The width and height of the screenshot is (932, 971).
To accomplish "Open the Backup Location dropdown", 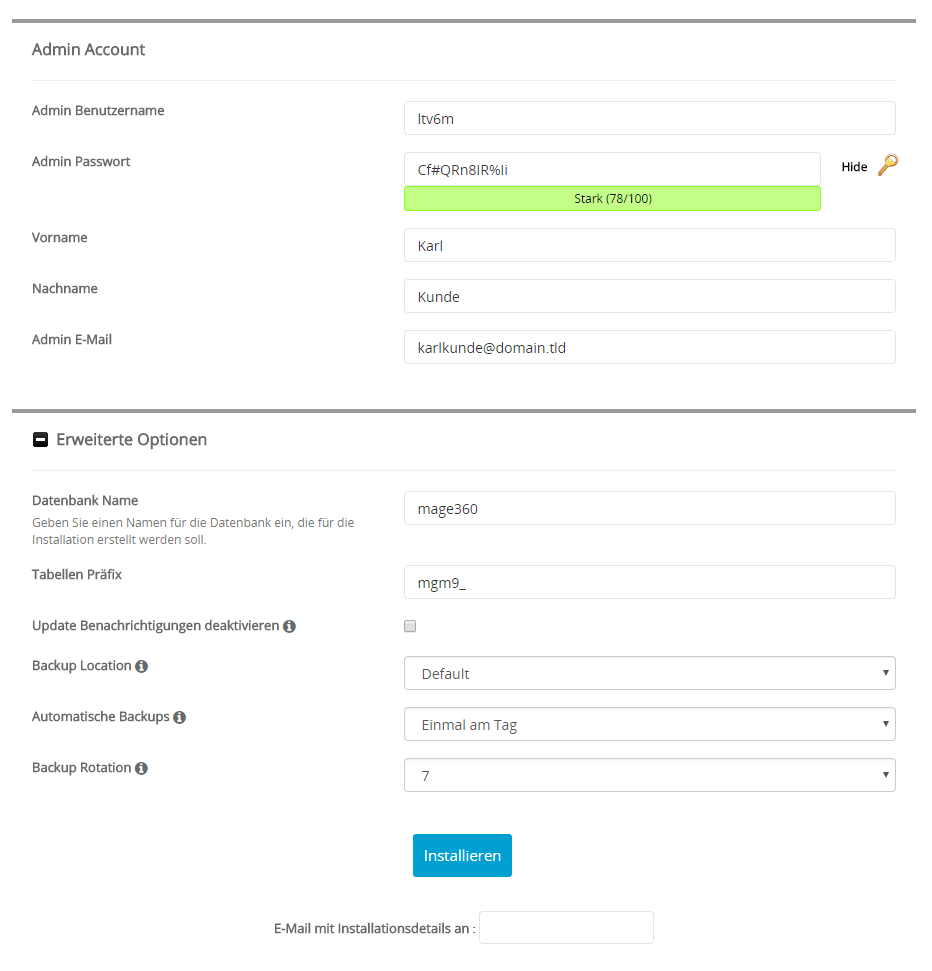I will click(650, 673).
